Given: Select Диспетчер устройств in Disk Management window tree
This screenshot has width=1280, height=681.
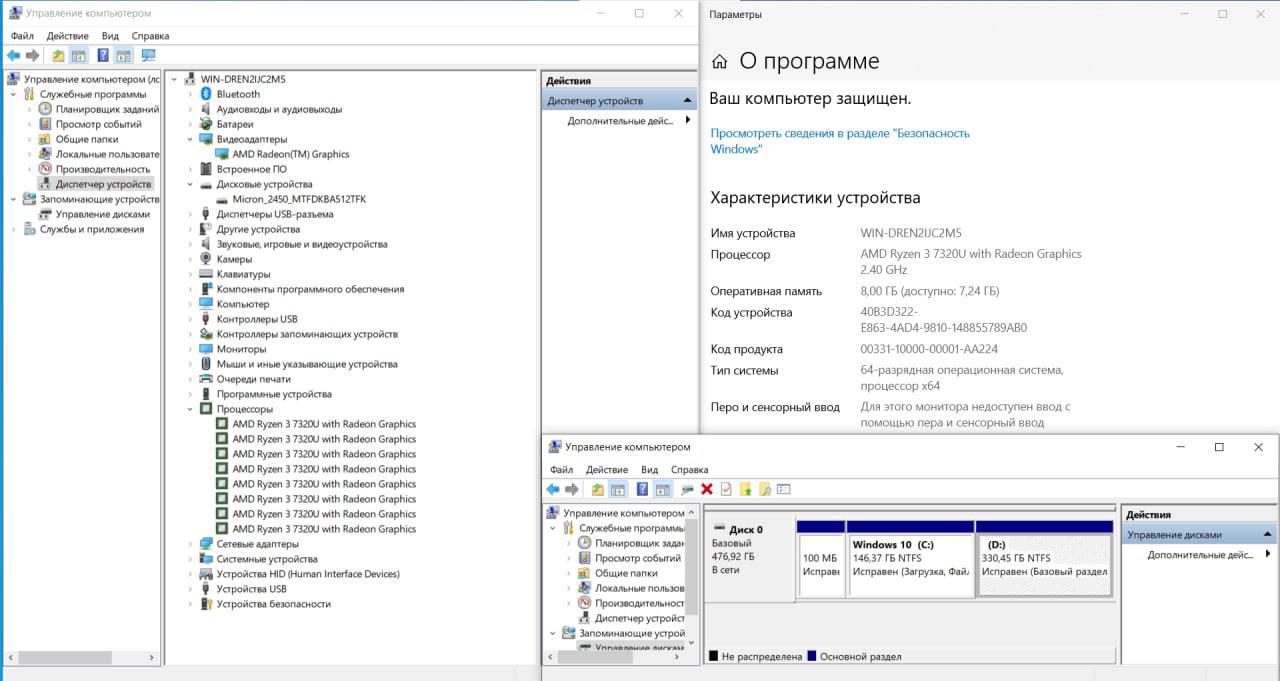Looking at the screenshot, I should pos(640,618).
